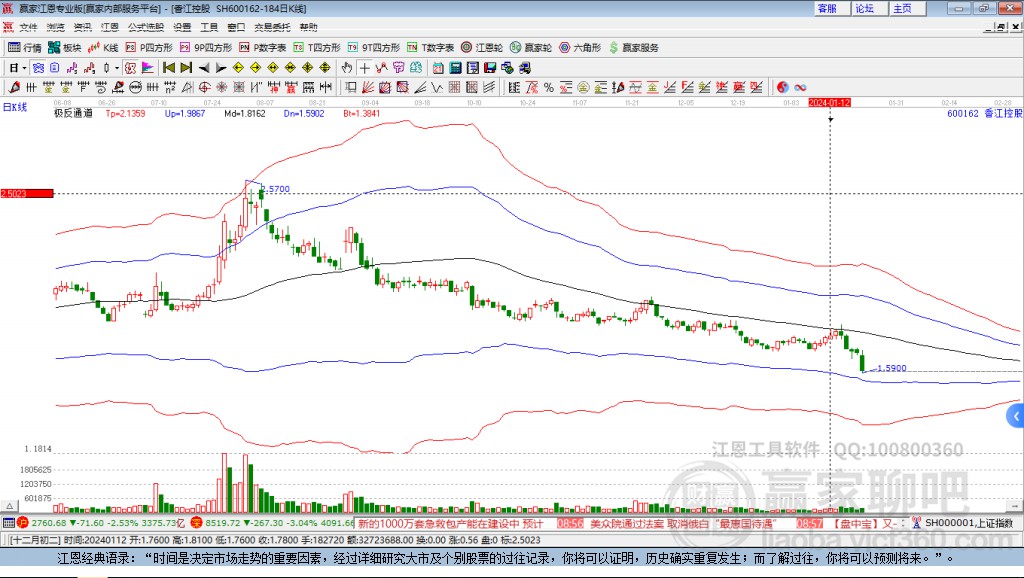Select the red fan lines tool
Screen dimensions: 1024x578
(x=368, y=88)
